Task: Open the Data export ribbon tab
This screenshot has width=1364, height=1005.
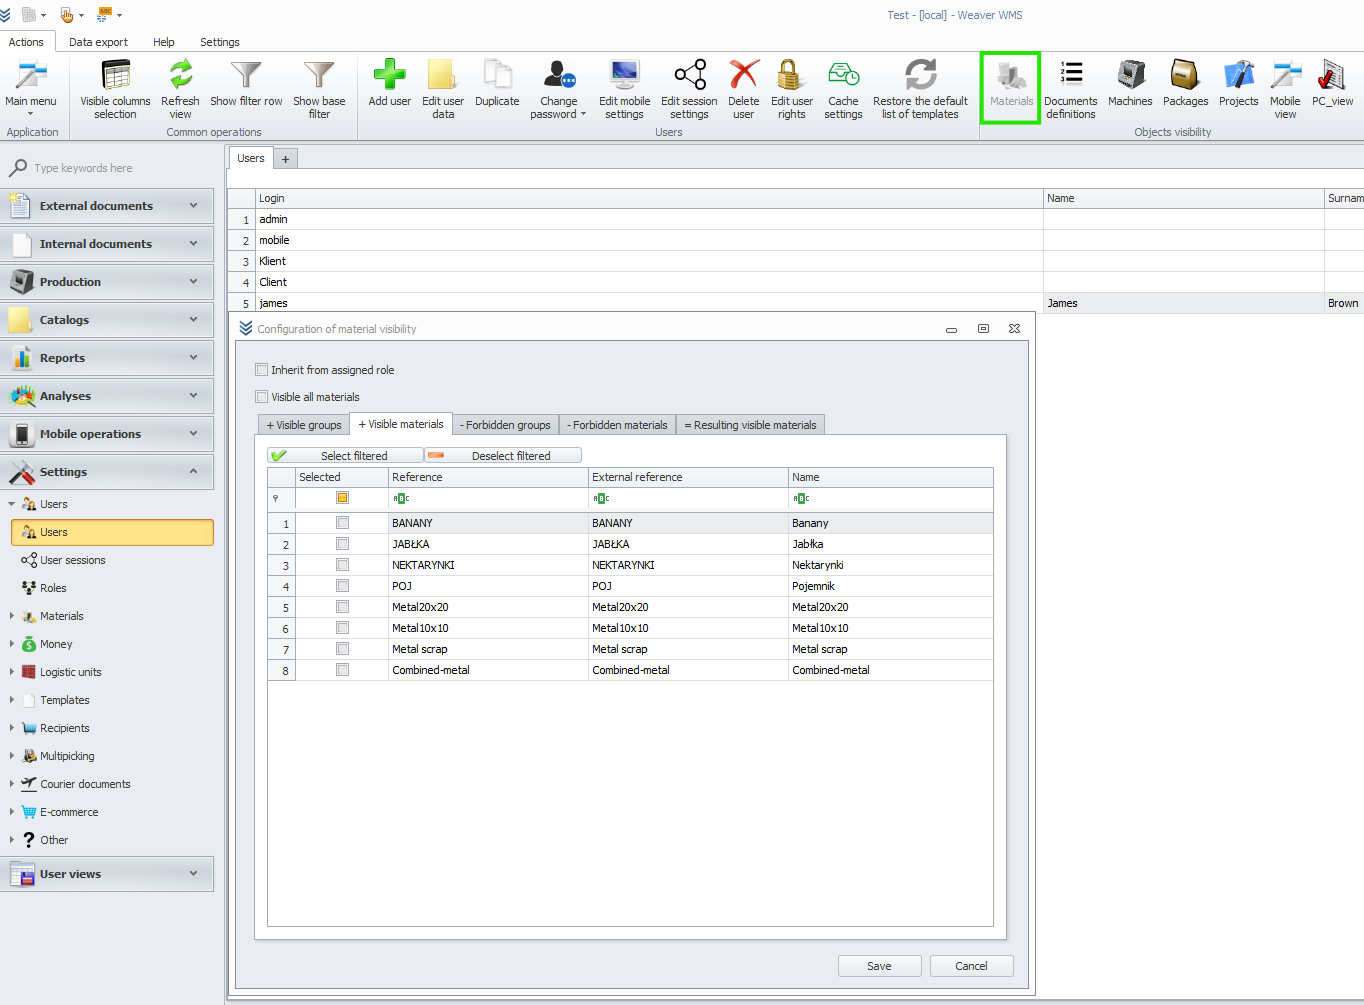Action: click(98, 42)
